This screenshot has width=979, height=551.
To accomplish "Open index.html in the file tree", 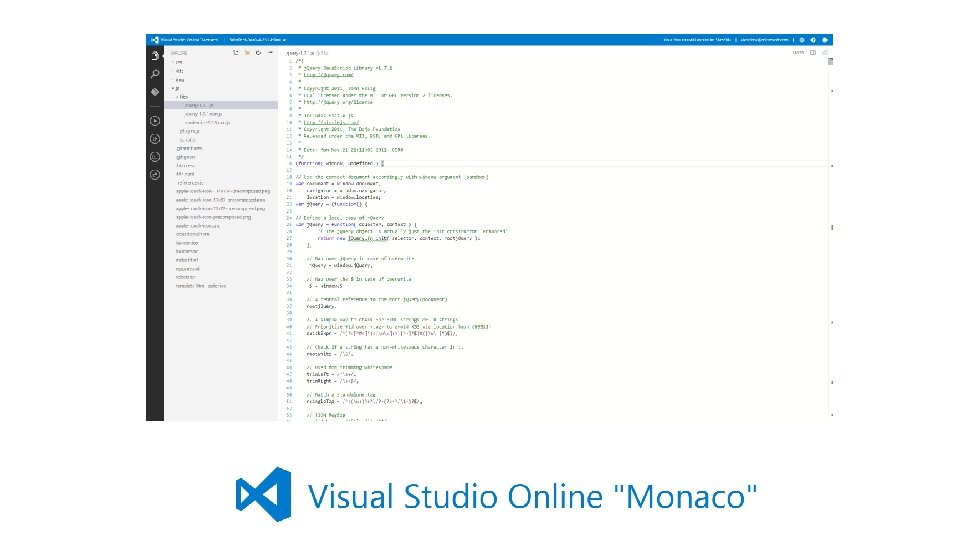I will (187, 260).
